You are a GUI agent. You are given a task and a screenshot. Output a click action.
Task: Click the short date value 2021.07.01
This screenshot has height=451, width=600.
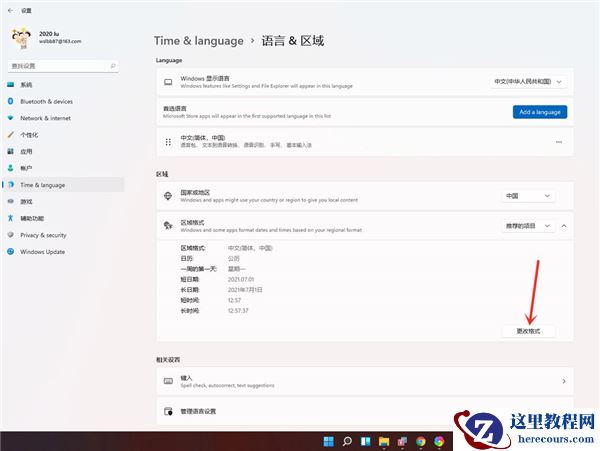(x=241, y=280)
